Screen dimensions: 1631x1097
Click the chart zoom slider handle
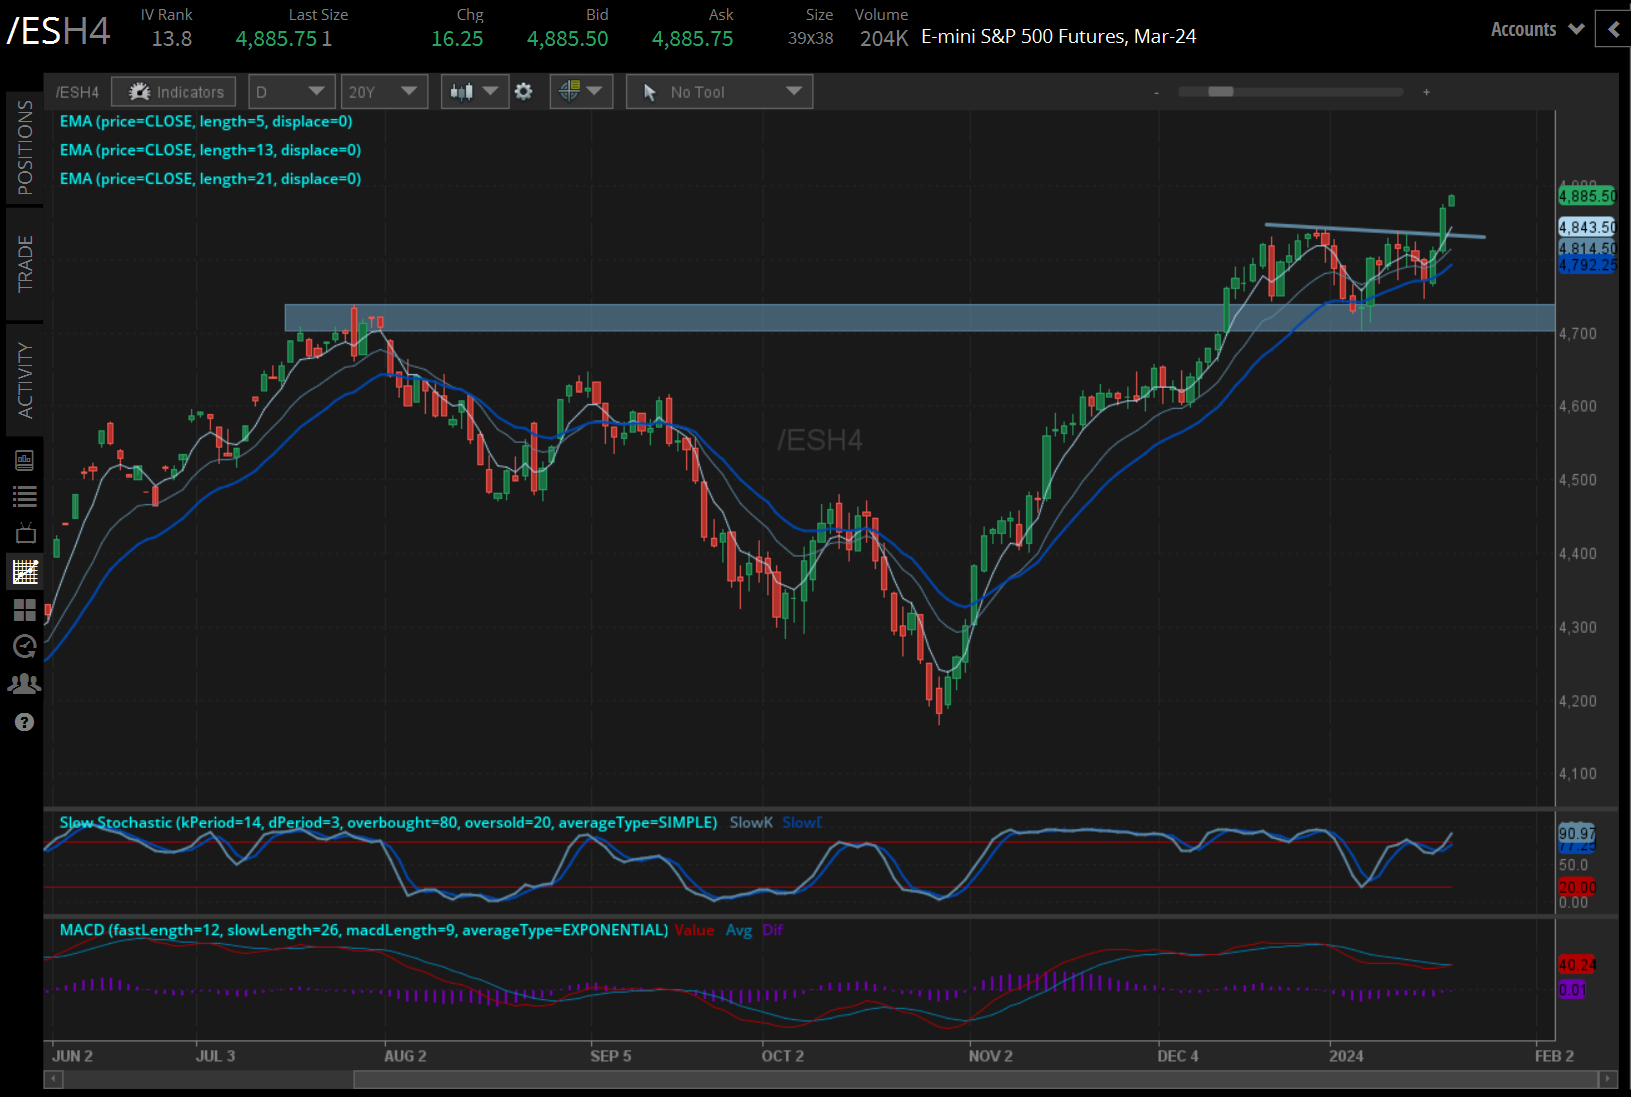pos(1220,92)
